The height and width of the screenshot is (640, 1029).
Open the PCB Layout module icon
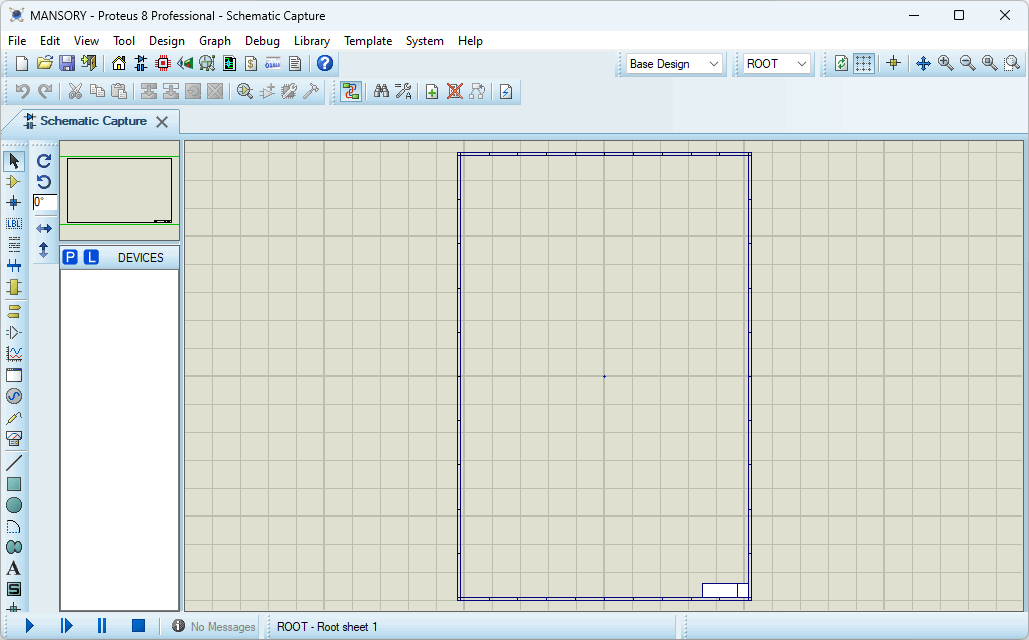point(162,63)
